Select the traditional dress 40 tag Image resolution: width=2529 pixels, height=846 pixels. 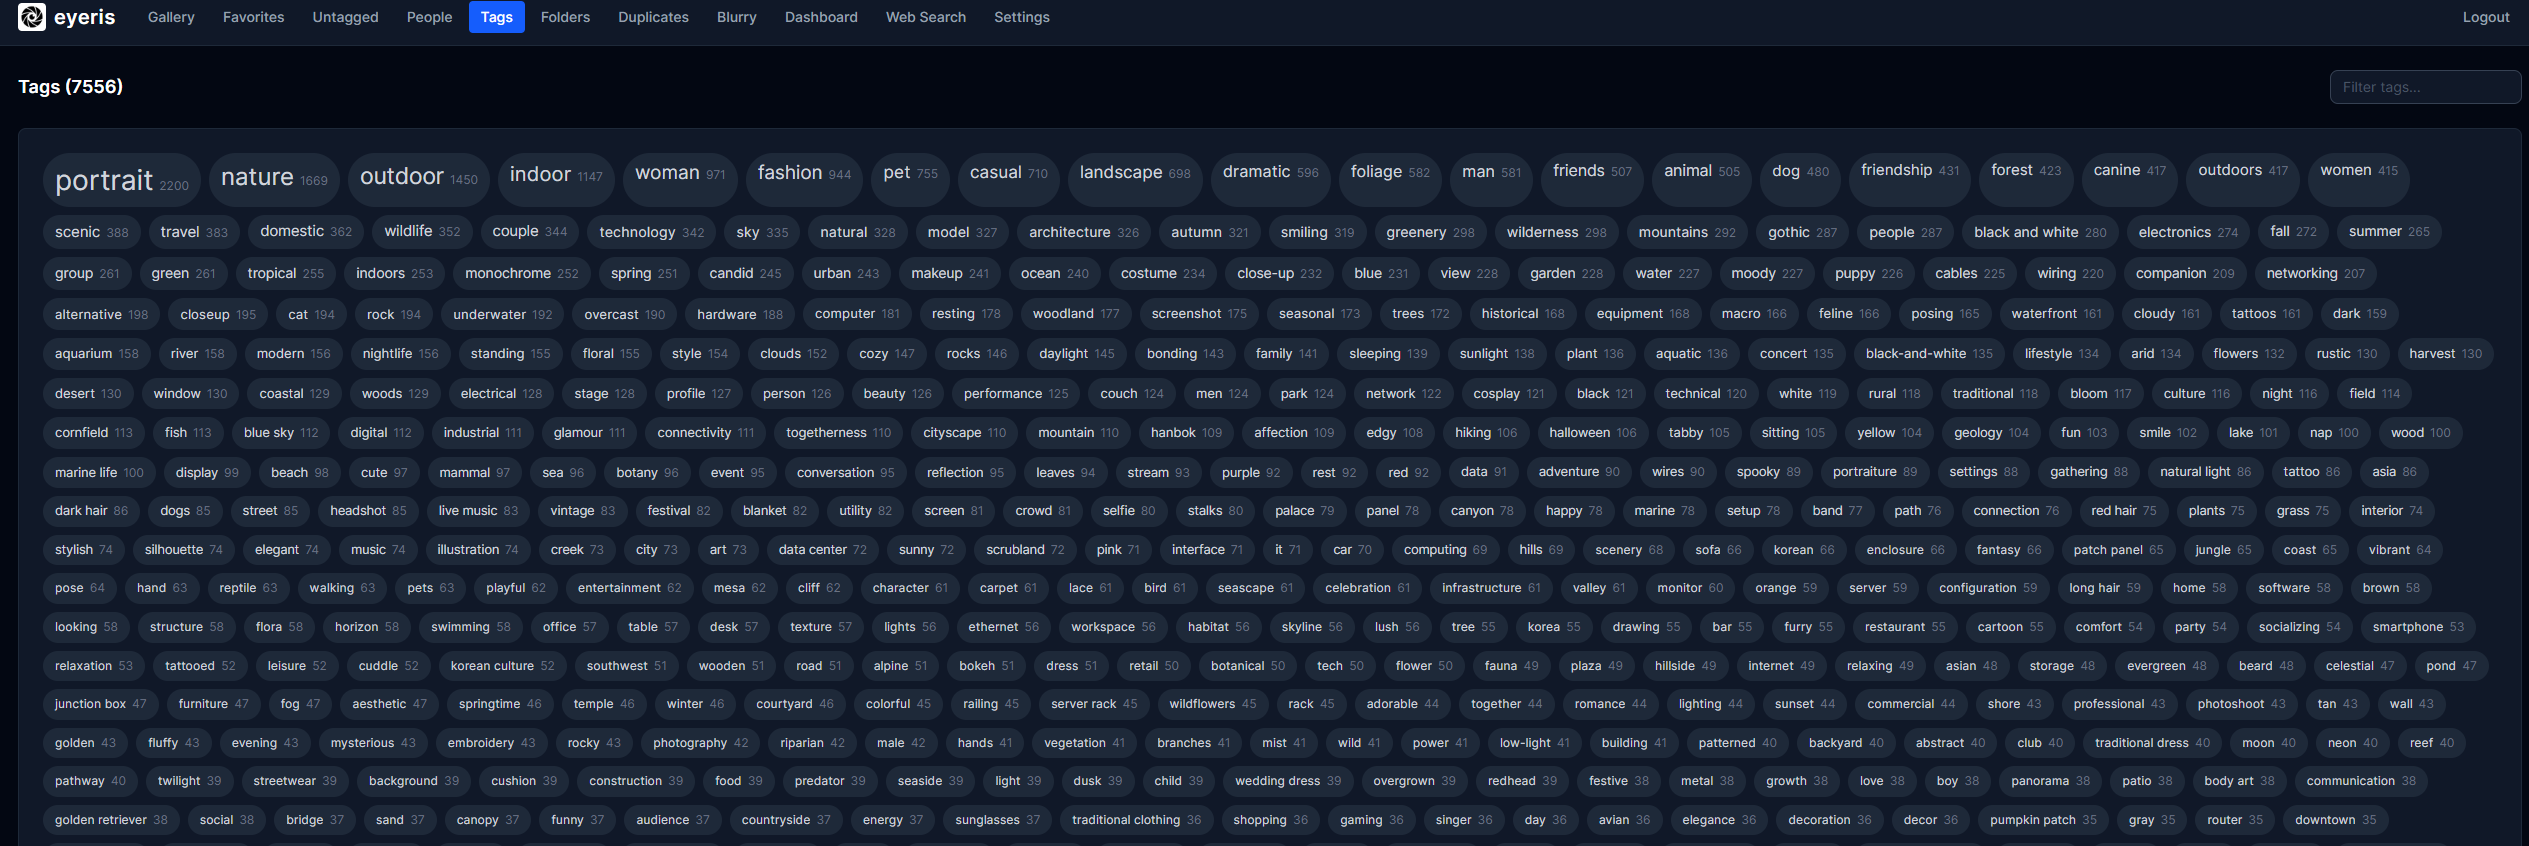[2152, 743]
